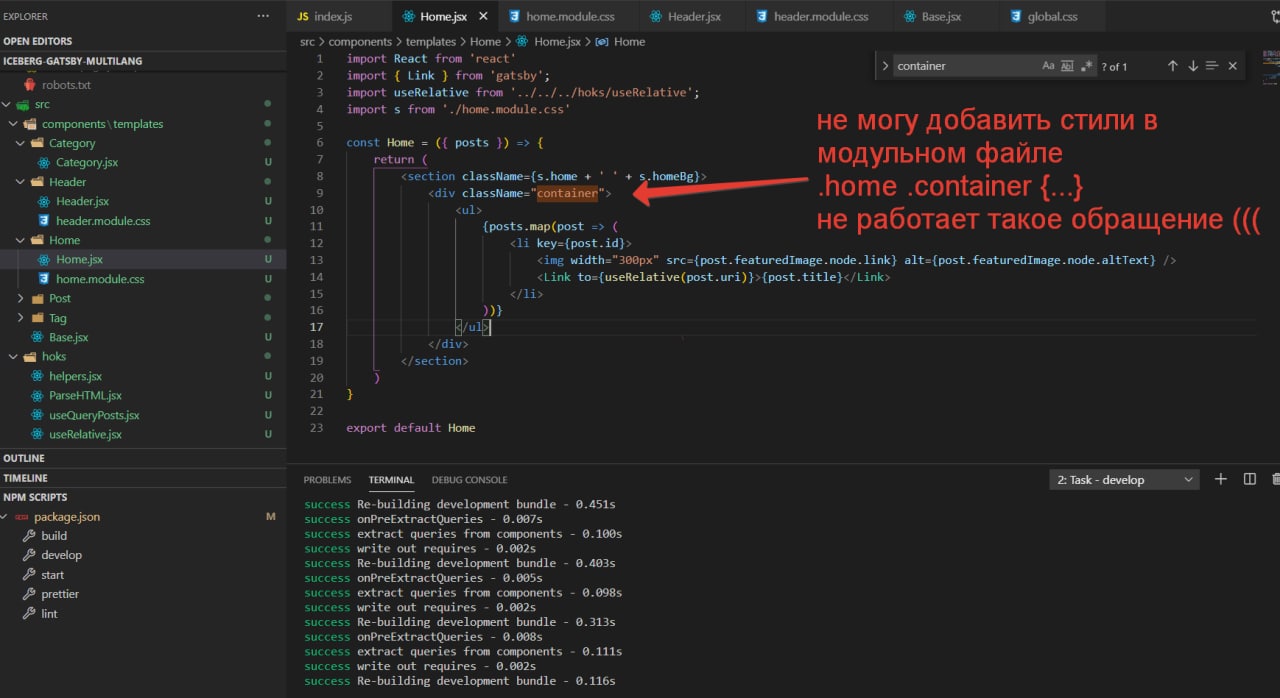Open Explorer more actions ellipsis
The height and width of the screenshot is (698, 1280).
click(x=263, y=16)
